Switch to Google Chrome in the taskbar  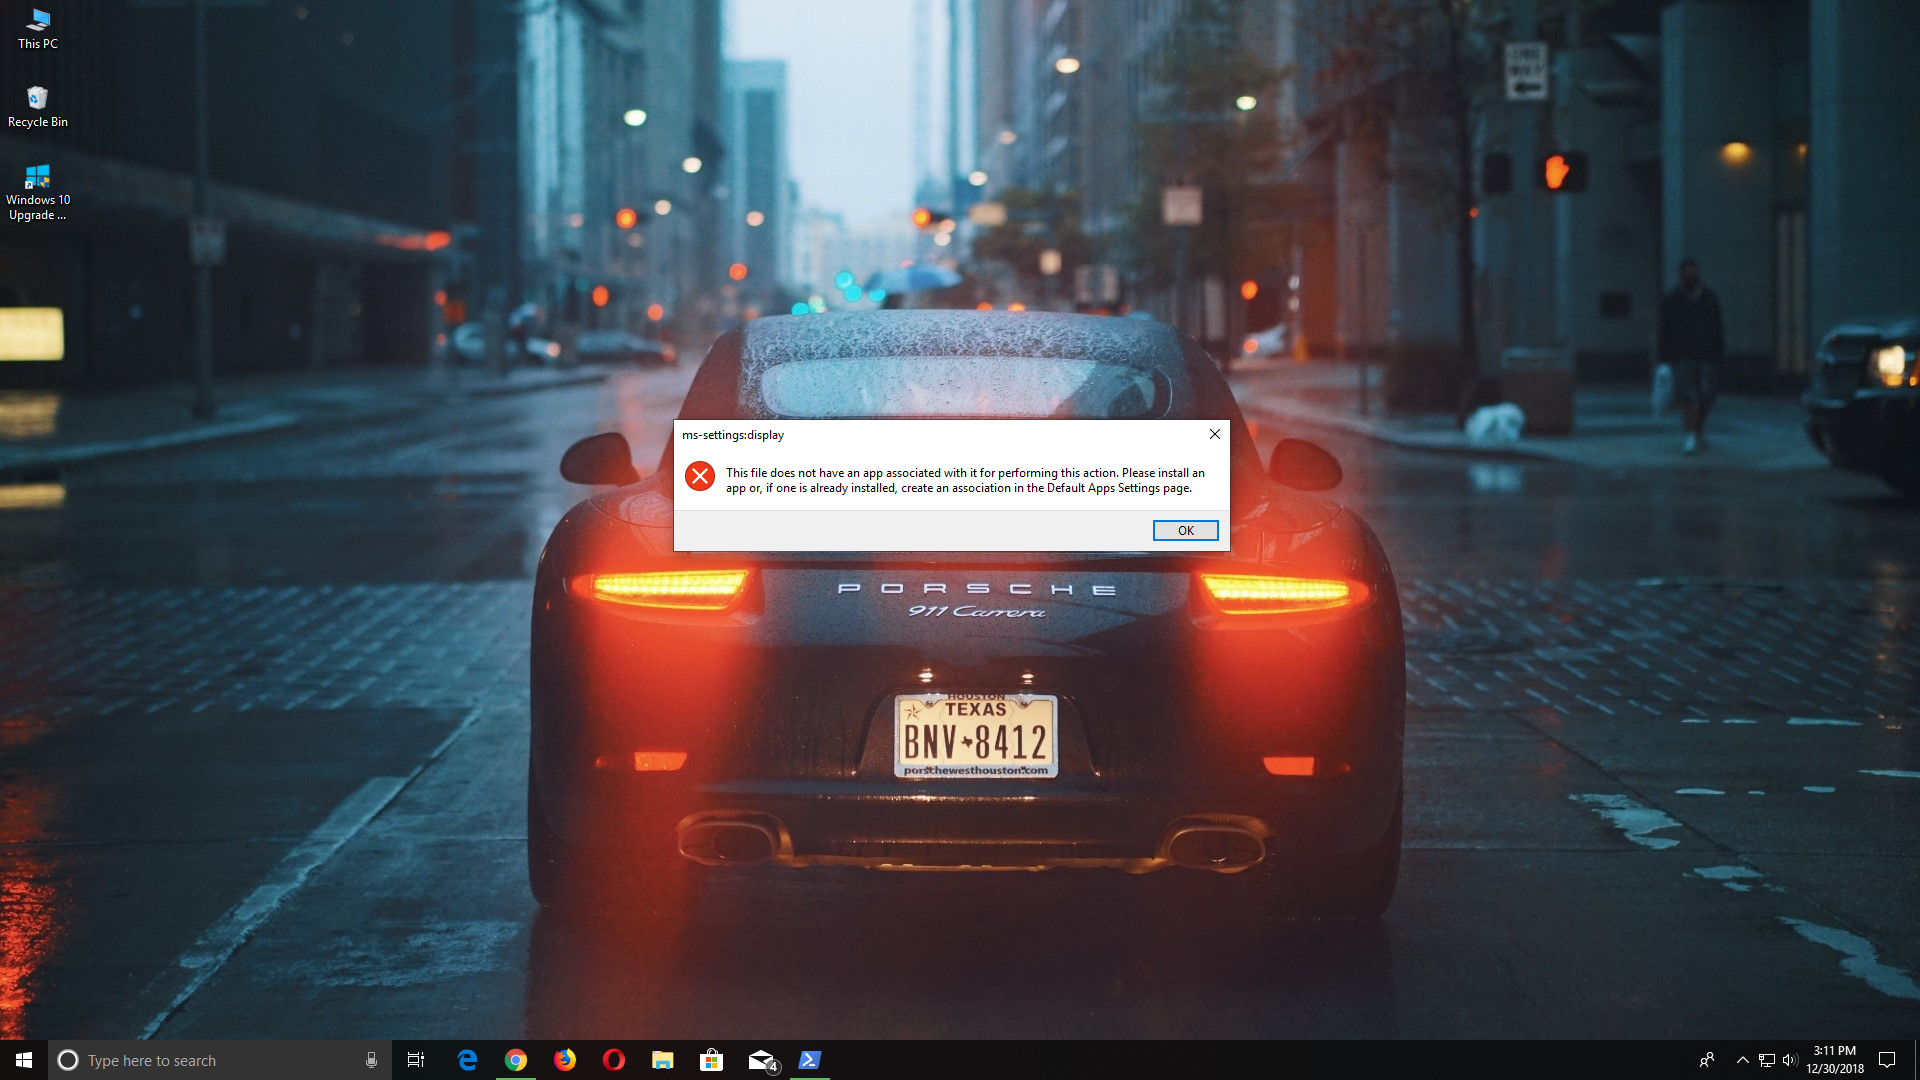point(516,1060)
